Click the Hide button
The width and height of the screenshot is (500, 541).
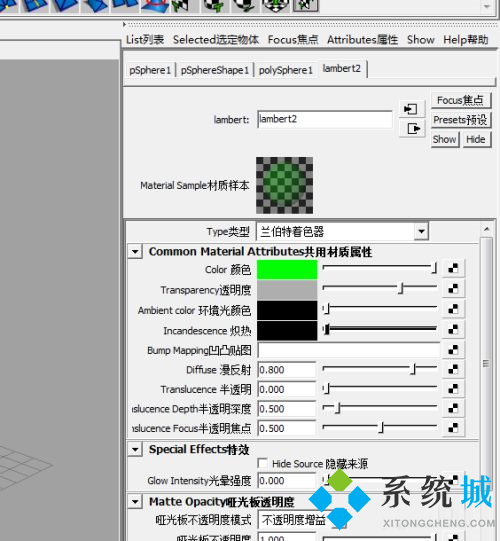point(476,140)
